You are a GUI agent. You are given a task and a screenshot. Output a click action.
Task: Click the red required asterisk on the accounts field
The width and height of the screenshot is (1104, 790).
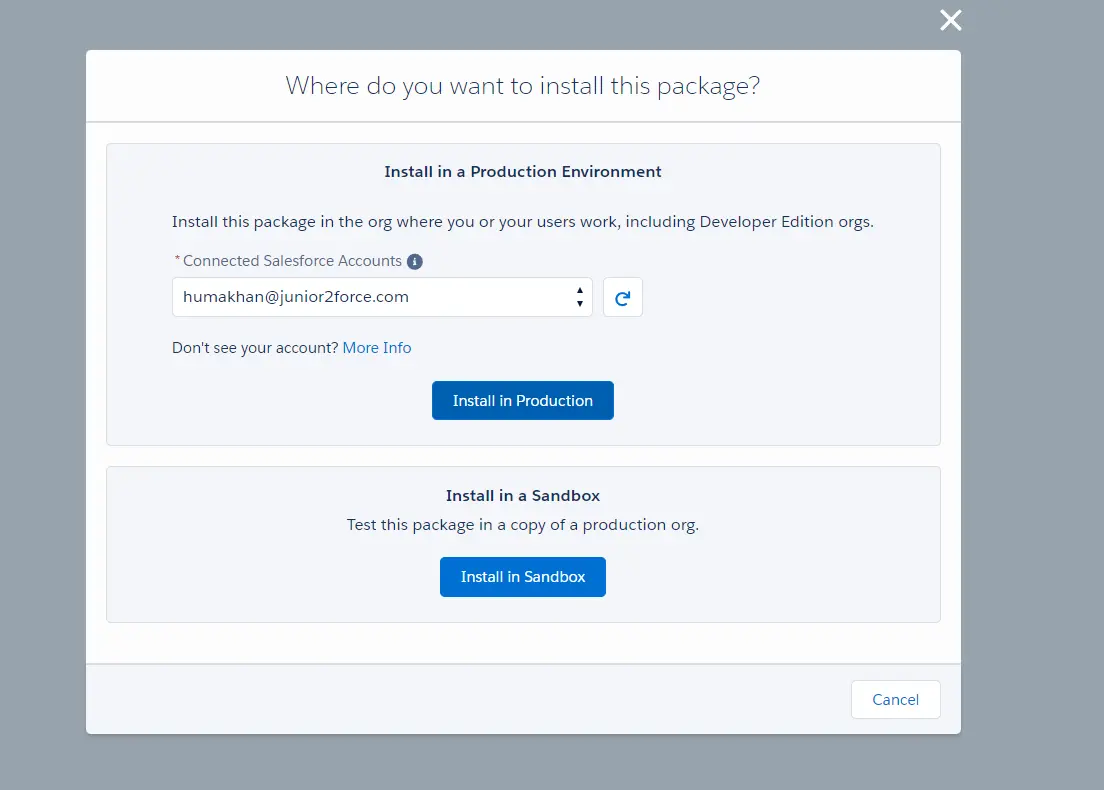point(177,261)
